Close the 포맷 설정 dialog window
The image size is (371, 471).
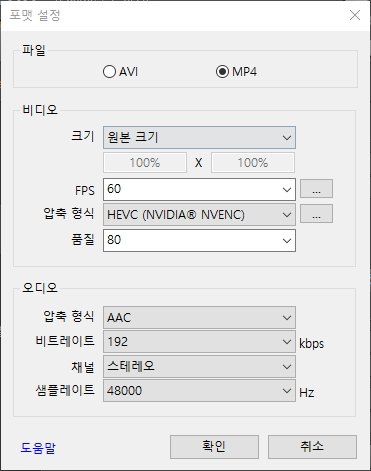pos(355,15)
